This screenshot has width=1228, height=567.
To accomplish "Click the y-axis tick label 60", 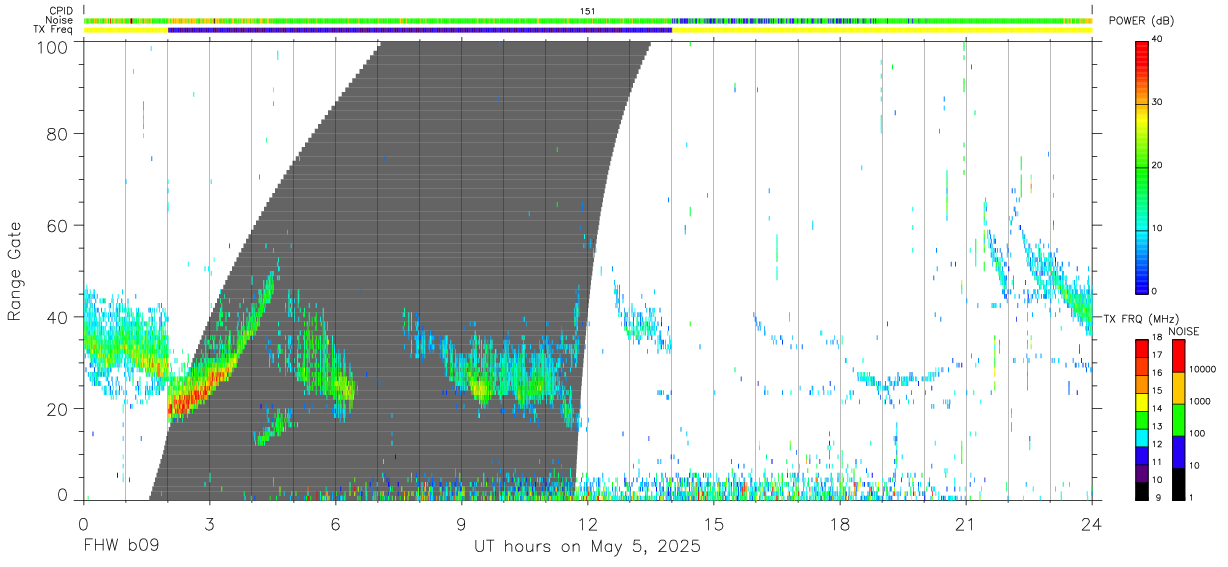I will click(x=60, y=226).
